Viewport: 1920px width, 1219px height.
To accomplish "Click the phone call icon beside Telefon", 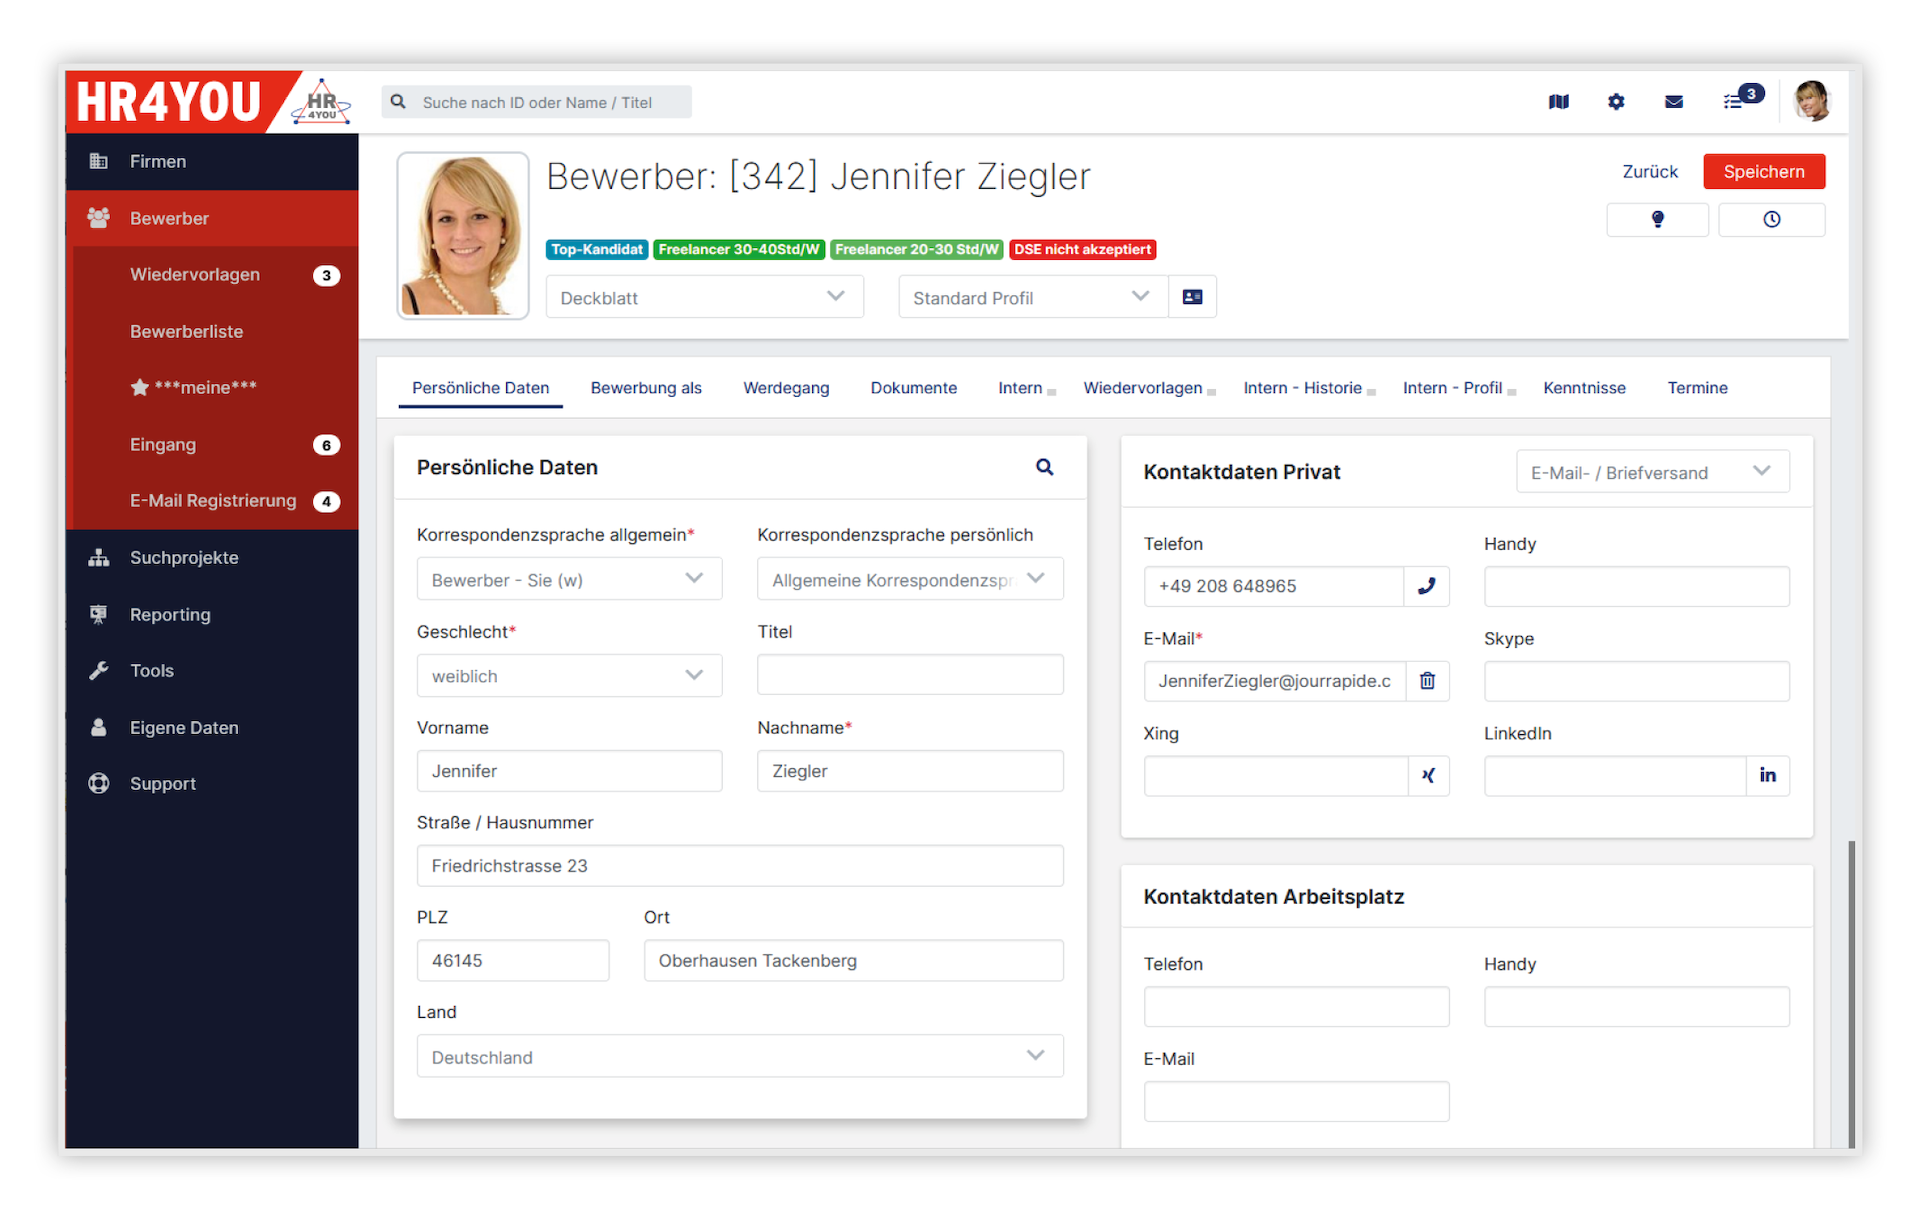I will click(1426, 586).
